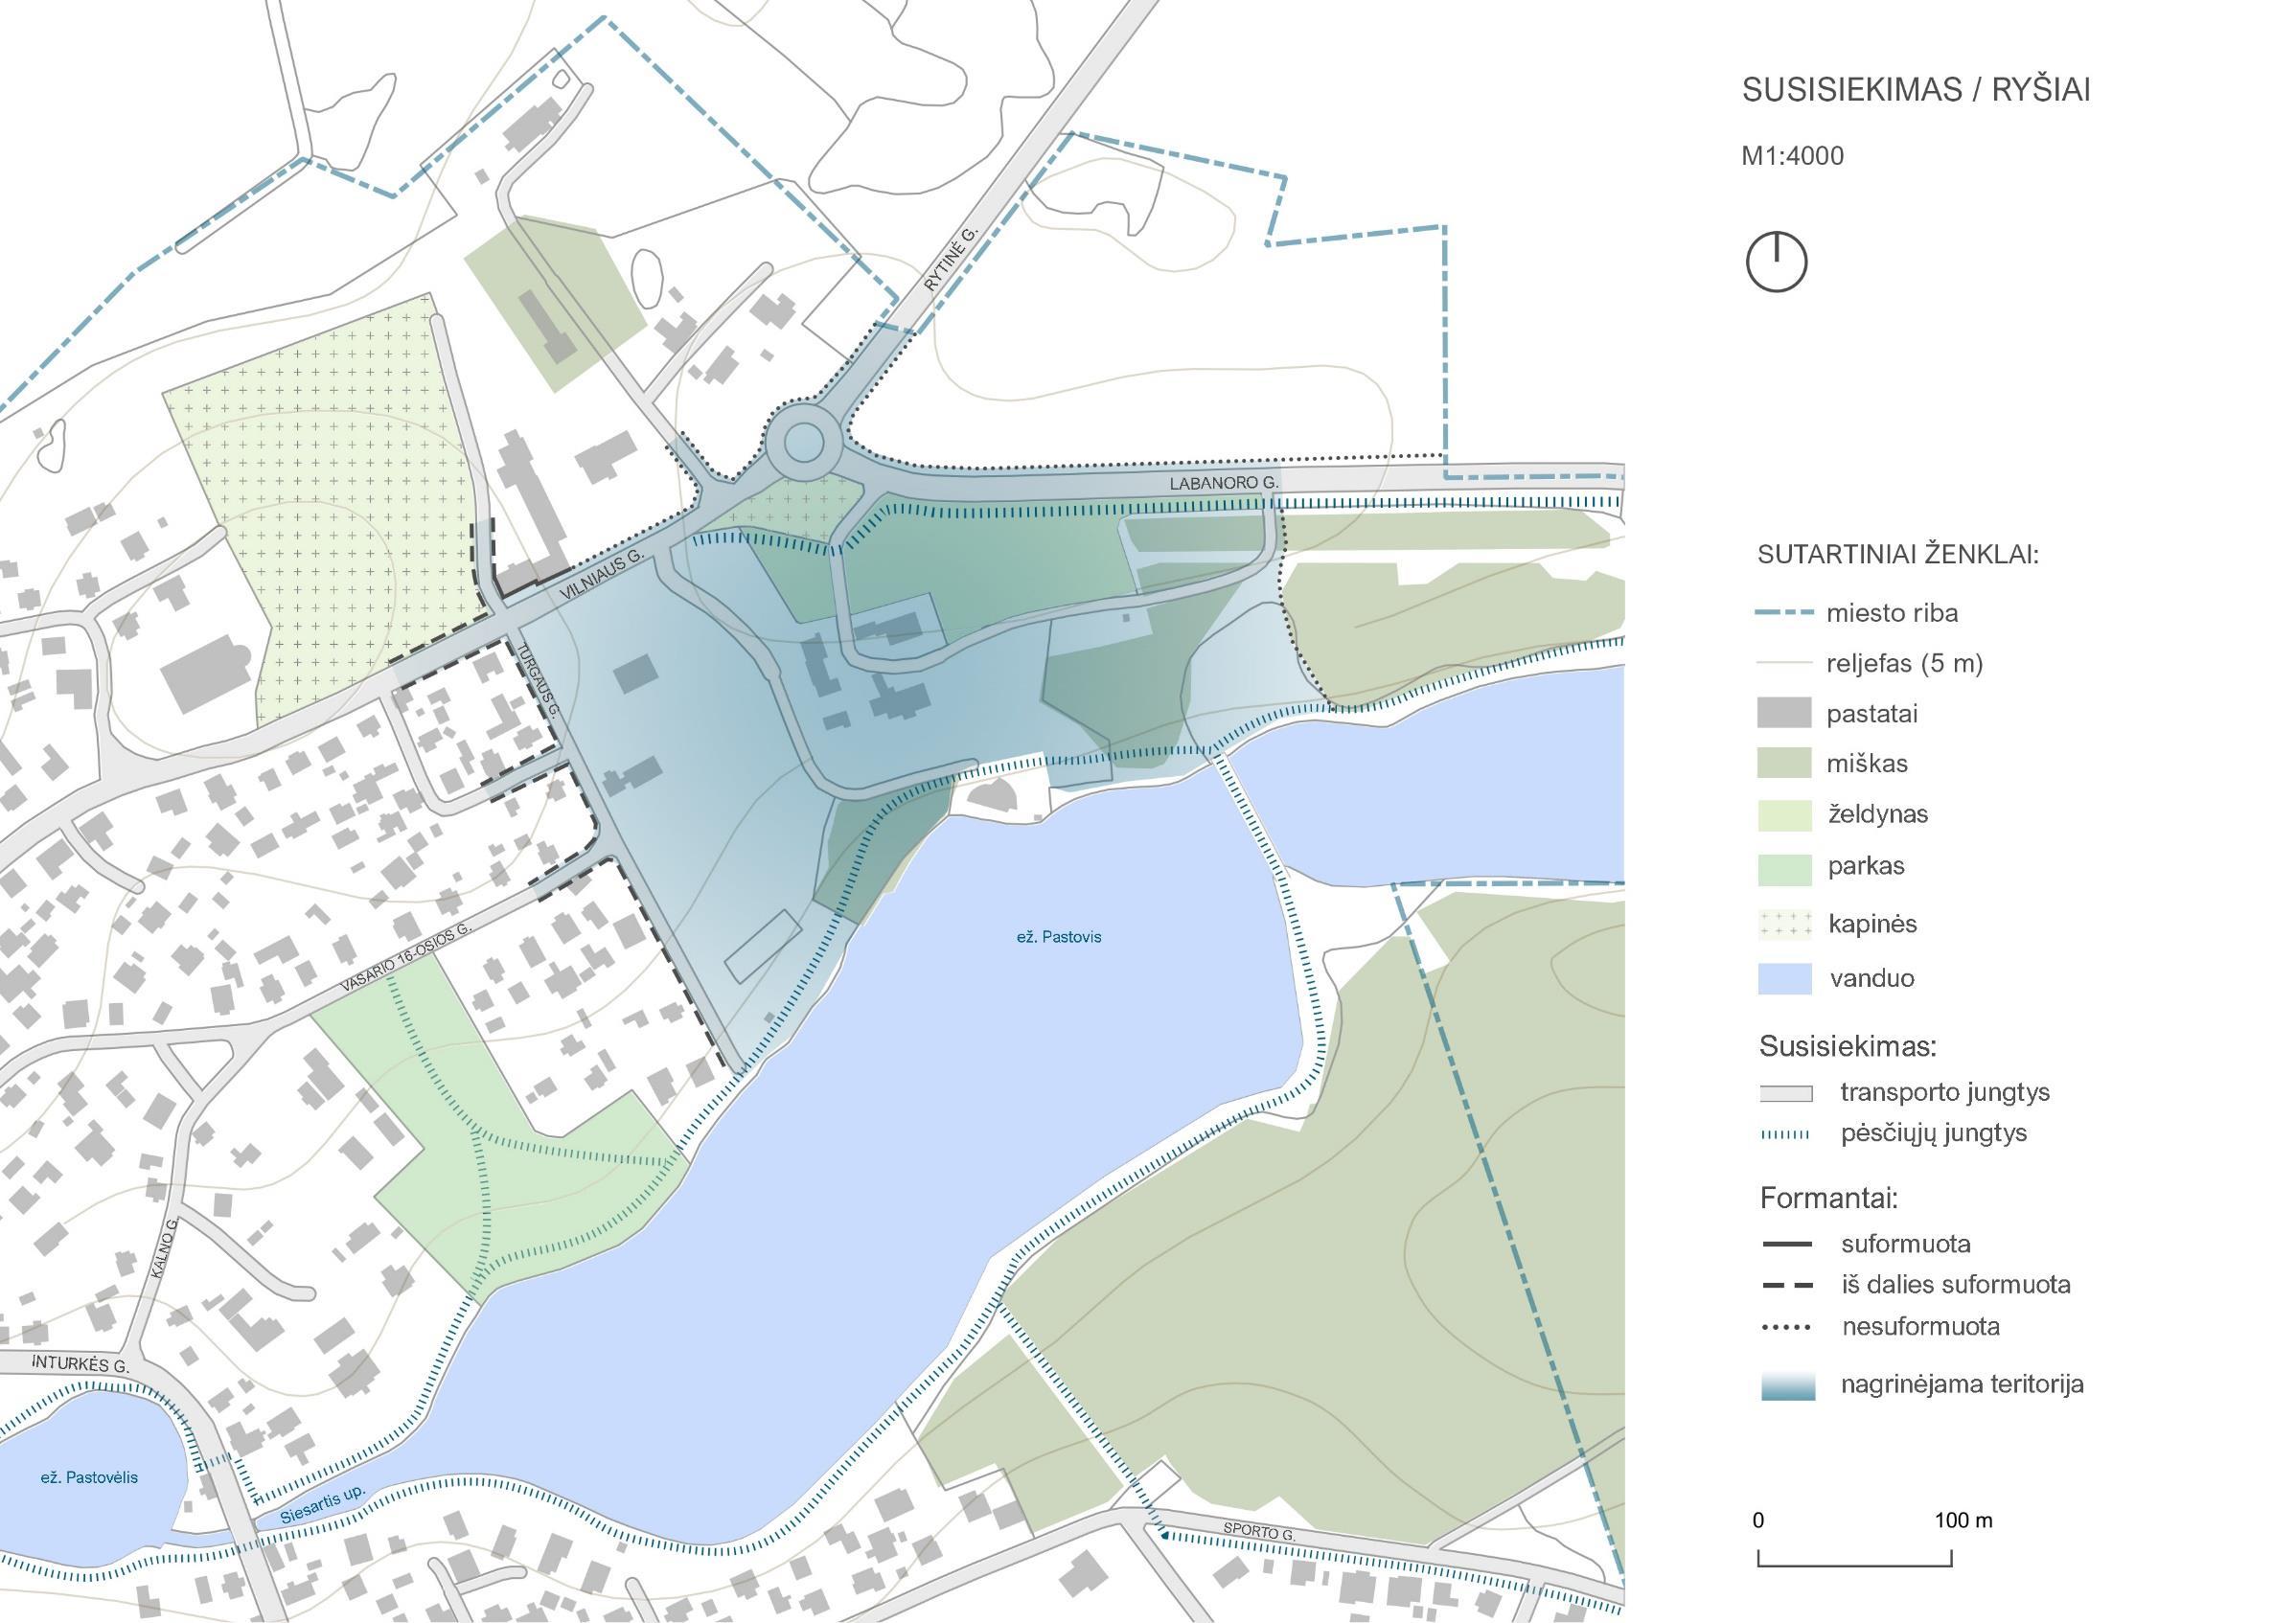The image size is (2296, 1623).
Task: Click the SUSISIEKIMAS / RYŠIAI title text
Action: 1915,90
